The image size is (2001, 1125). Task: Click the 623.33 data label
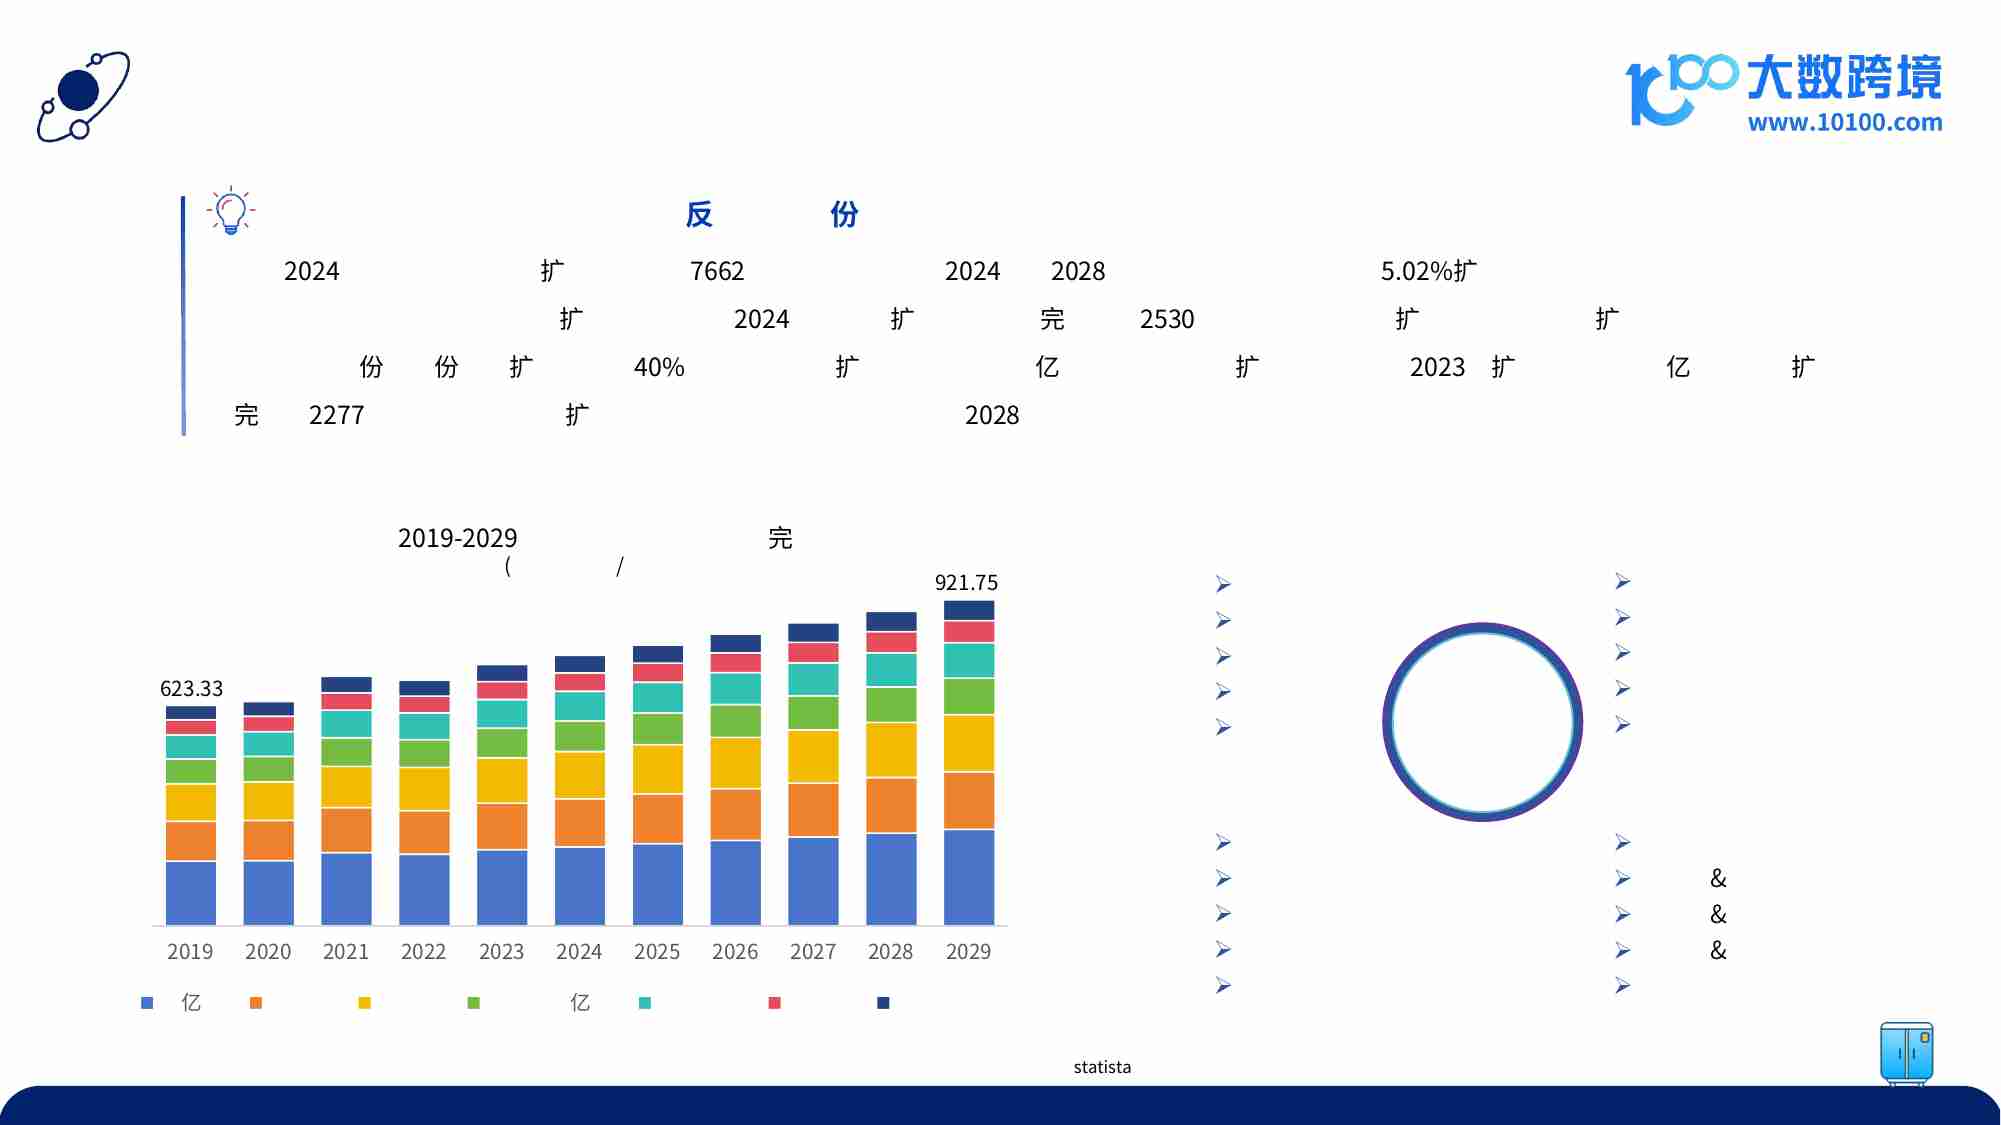point(191,689)
